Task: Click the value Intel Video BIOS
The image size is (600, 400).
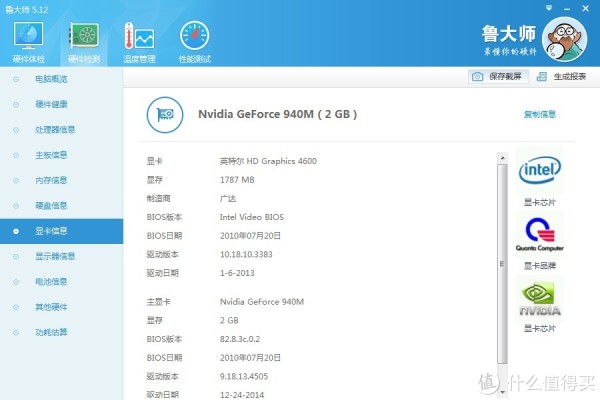Action: pos(252,217)
